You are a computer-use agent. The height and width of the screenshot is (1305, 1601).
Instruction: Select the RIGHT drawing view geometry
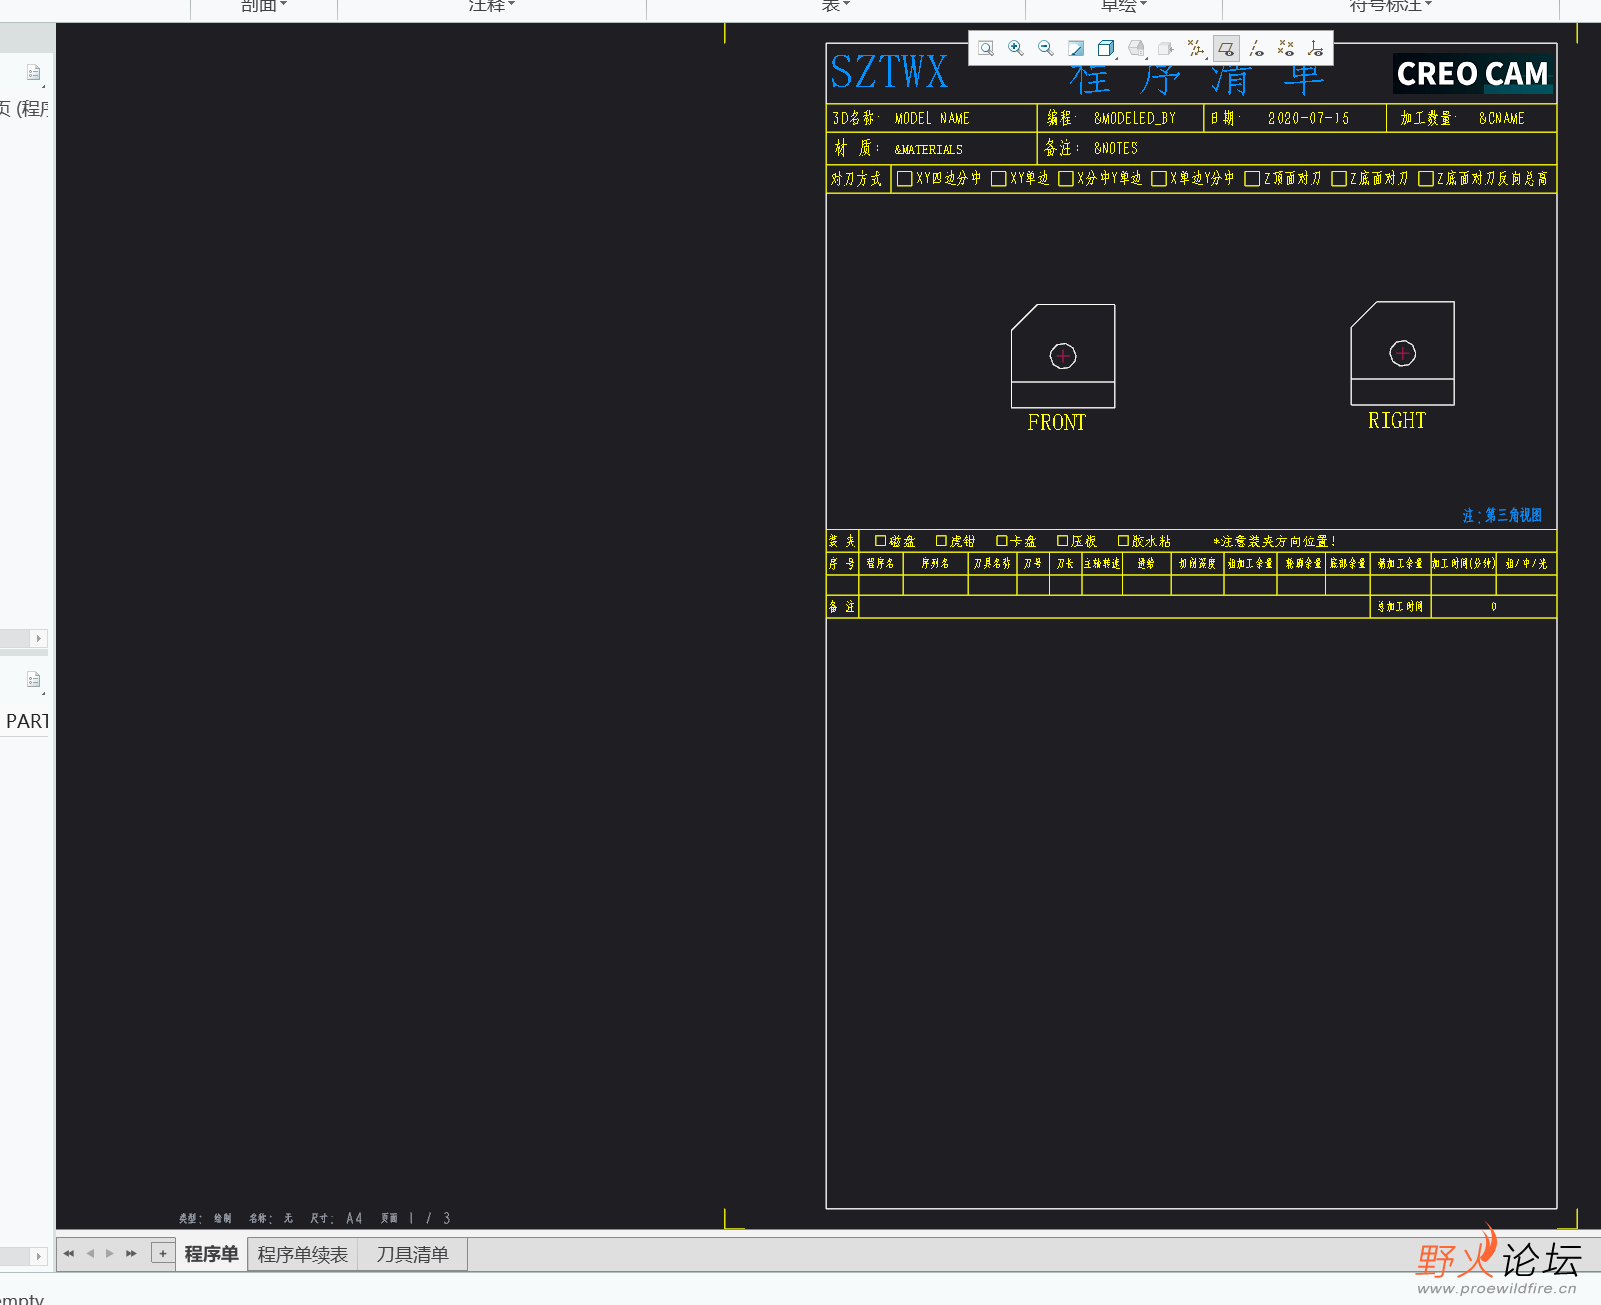pos(1403,353)
